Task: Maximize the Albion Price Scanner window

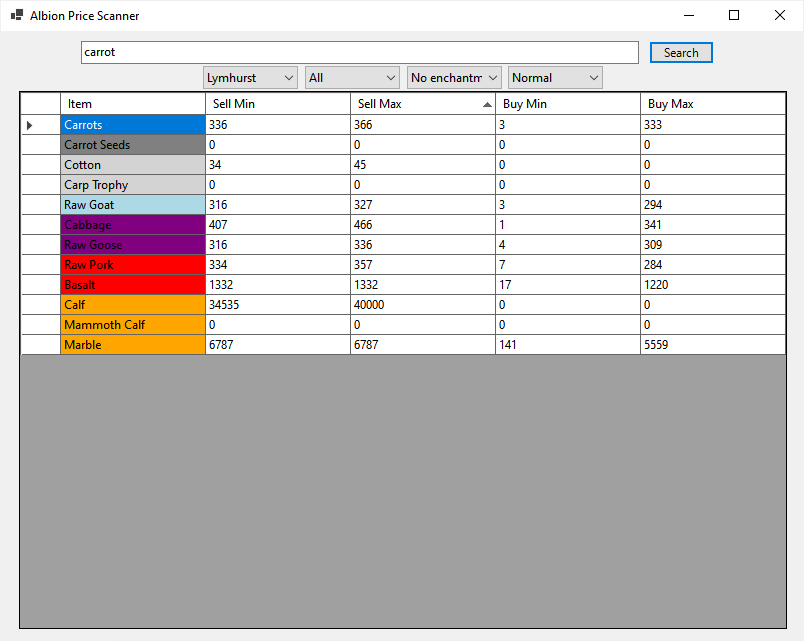Action: (734, 15)
